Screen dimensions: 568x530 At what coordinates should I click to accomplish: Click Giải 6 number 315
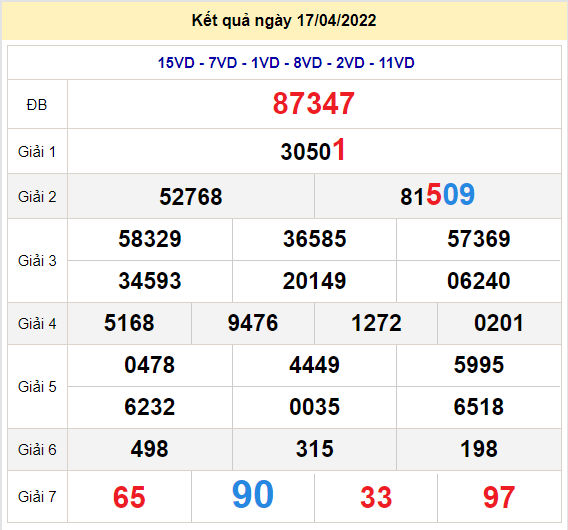point(314,449)
